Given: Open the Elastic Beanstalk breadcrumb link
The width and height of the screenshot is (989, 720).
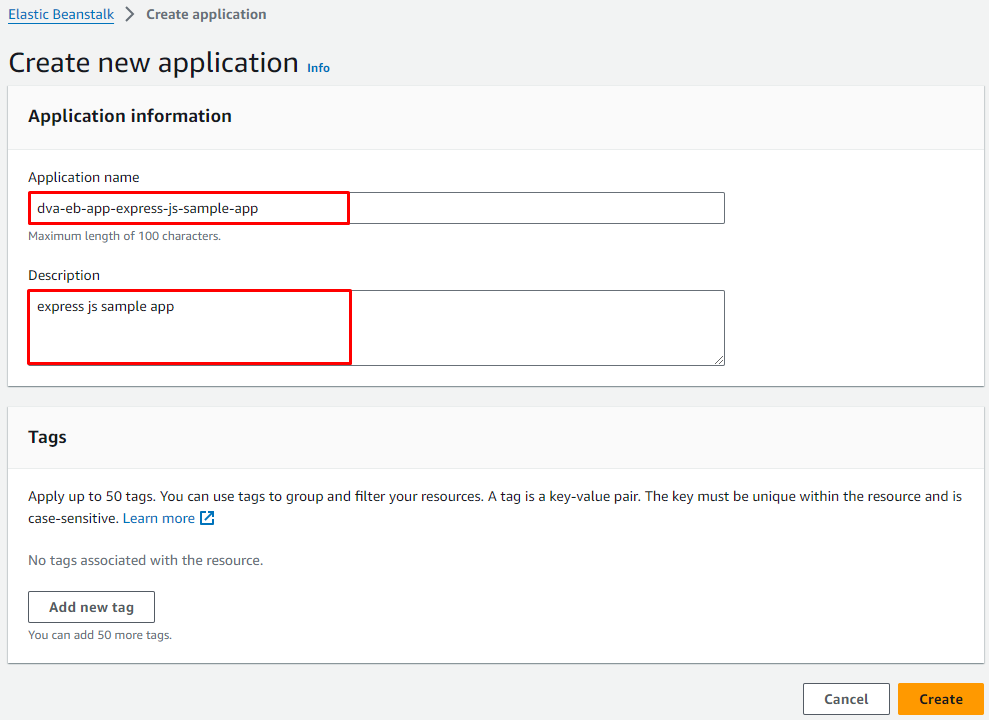Looking at the screenshot, I should pos(61,15).
